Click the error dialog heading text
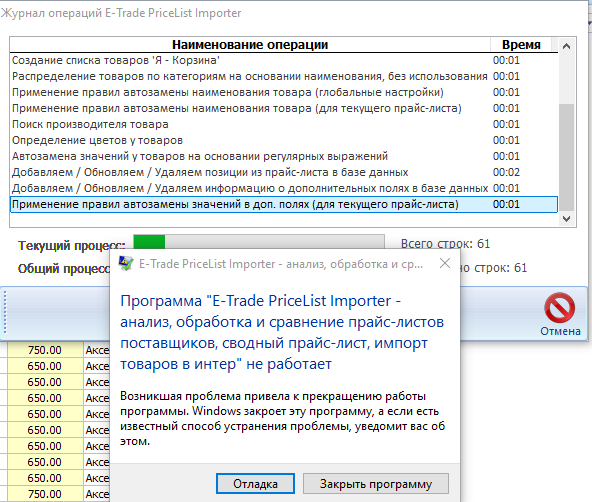Image resolution: width=592 pixels, height=502 pixels. pyautogui.click(x=282, y=332)
